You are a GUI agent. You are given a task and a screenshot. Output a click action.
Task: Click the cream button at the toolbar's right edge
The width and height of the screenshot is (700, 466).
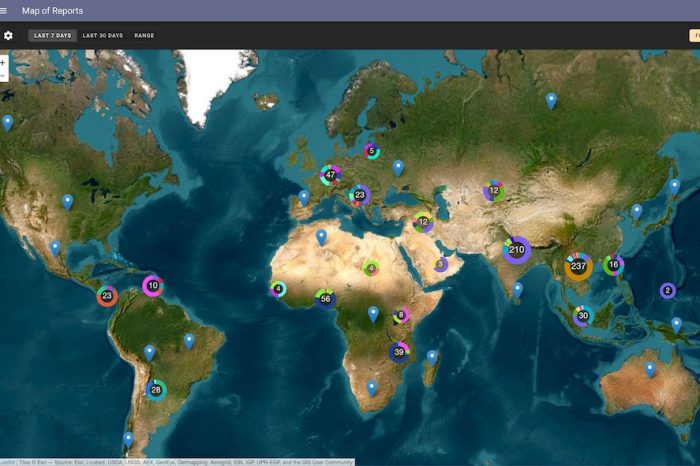(692, 35)
